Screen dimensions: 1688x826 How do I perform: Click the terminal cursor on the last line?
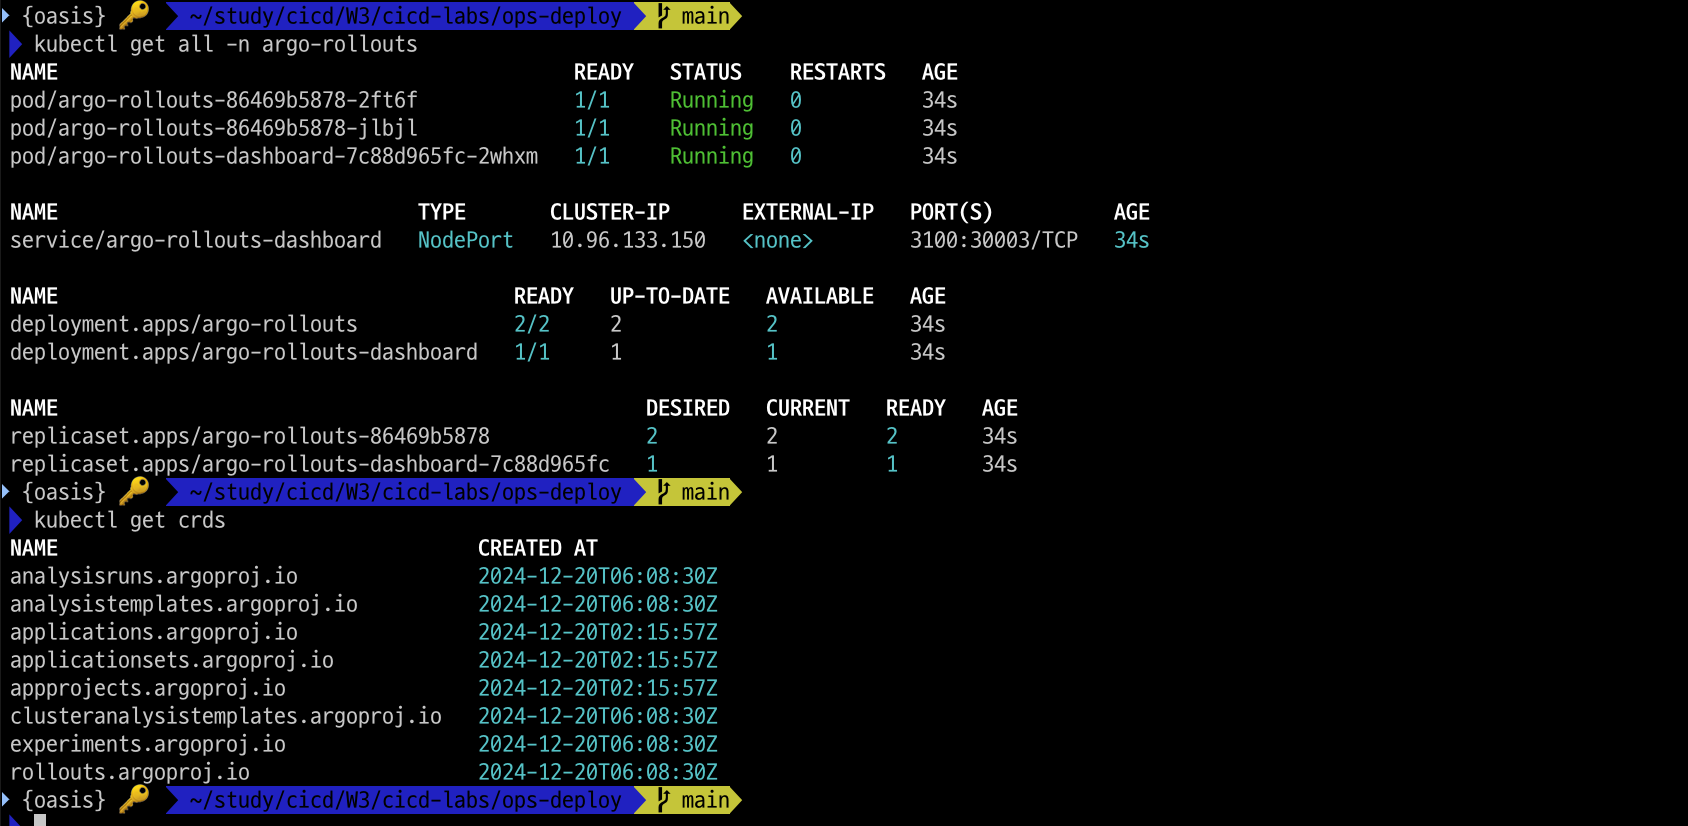pos(40,820)
